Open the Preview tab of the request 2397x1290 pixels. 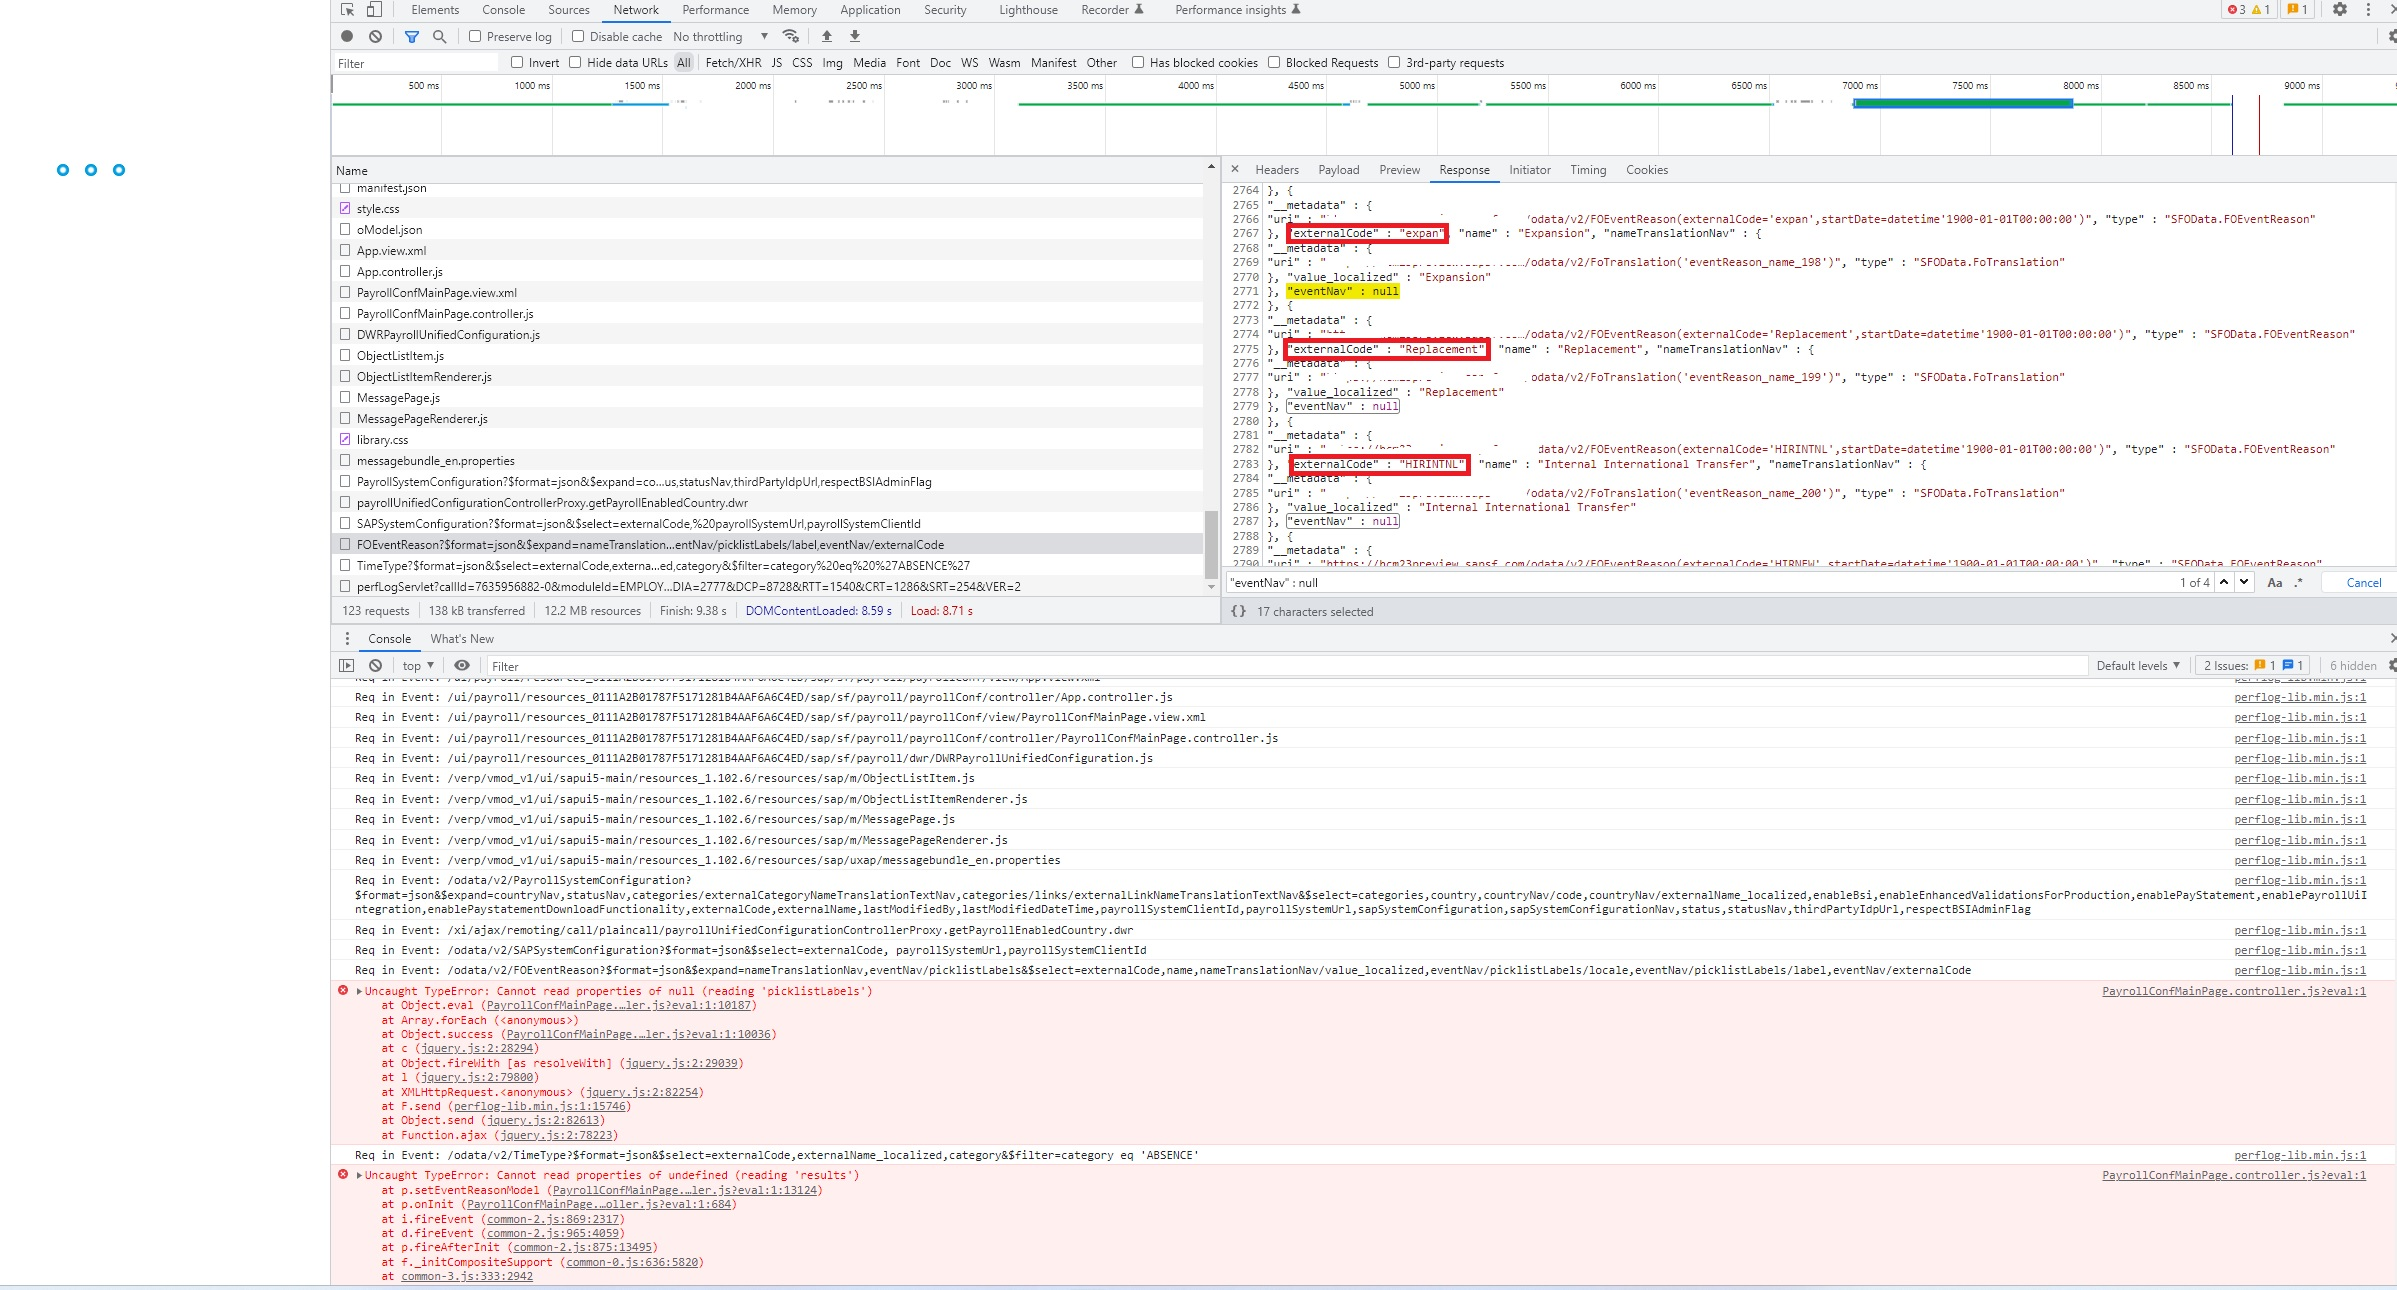coord(1399,170)
